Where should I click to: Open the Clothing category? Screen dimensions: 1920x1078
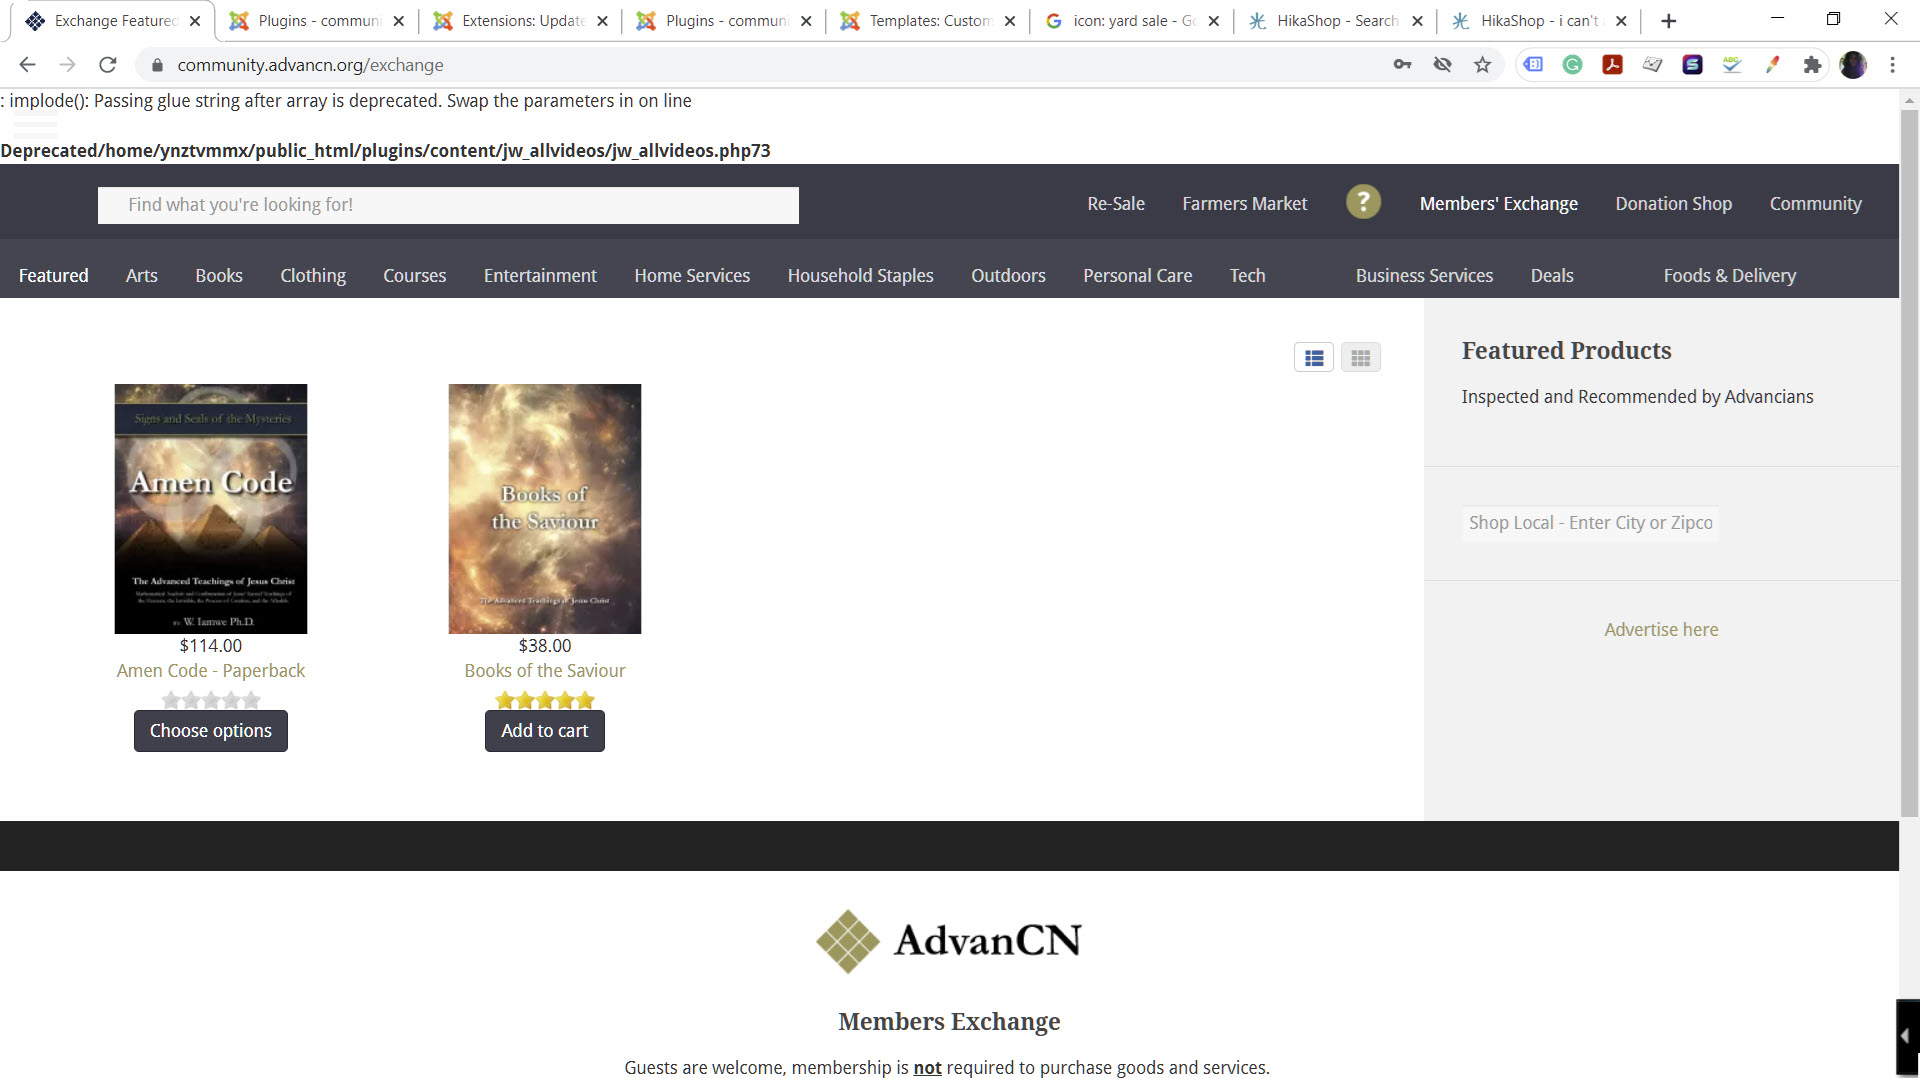[x=313, y=275]
